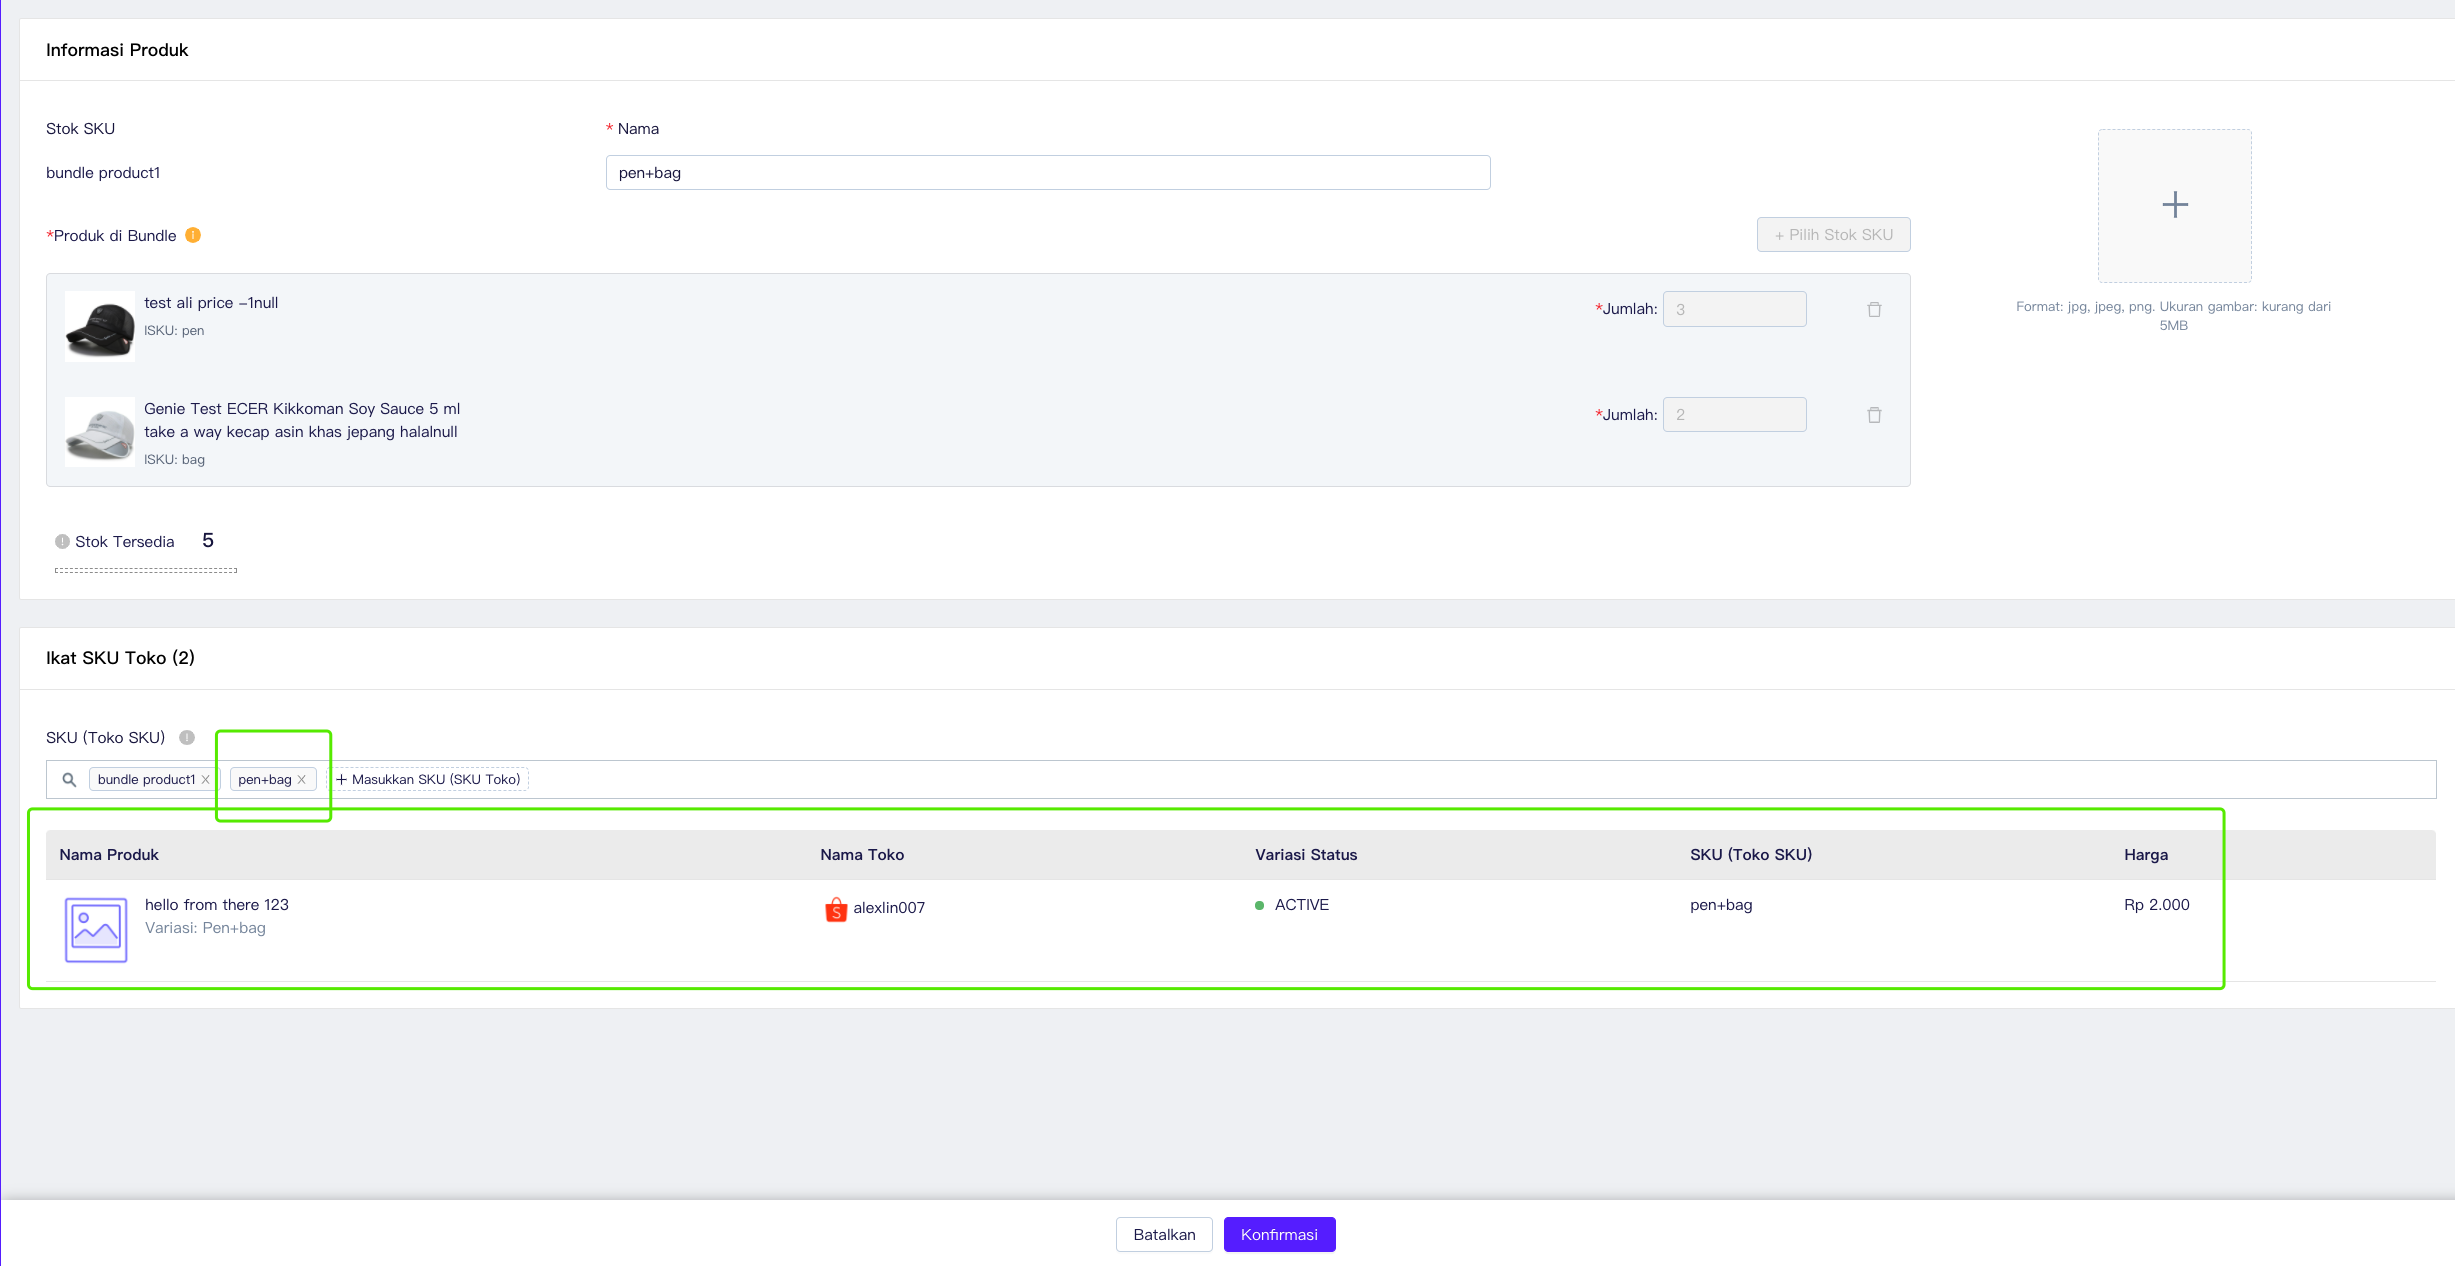The width and height of the screenshot is (2455, 1266).
Task: Click the orange info icon beside Produk di Bundle
Action: point(193,235)
